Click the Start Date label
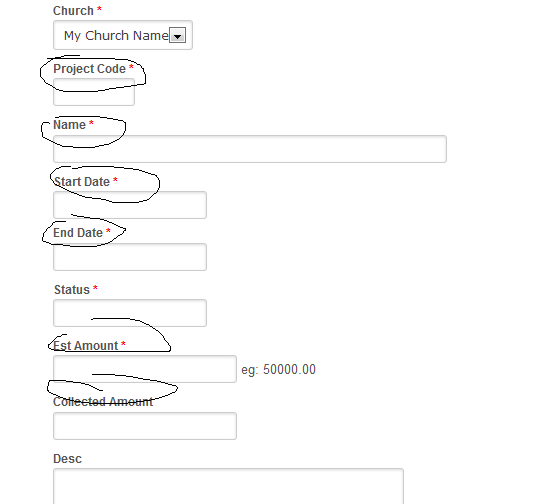550x504 pixels. point(82,182)
